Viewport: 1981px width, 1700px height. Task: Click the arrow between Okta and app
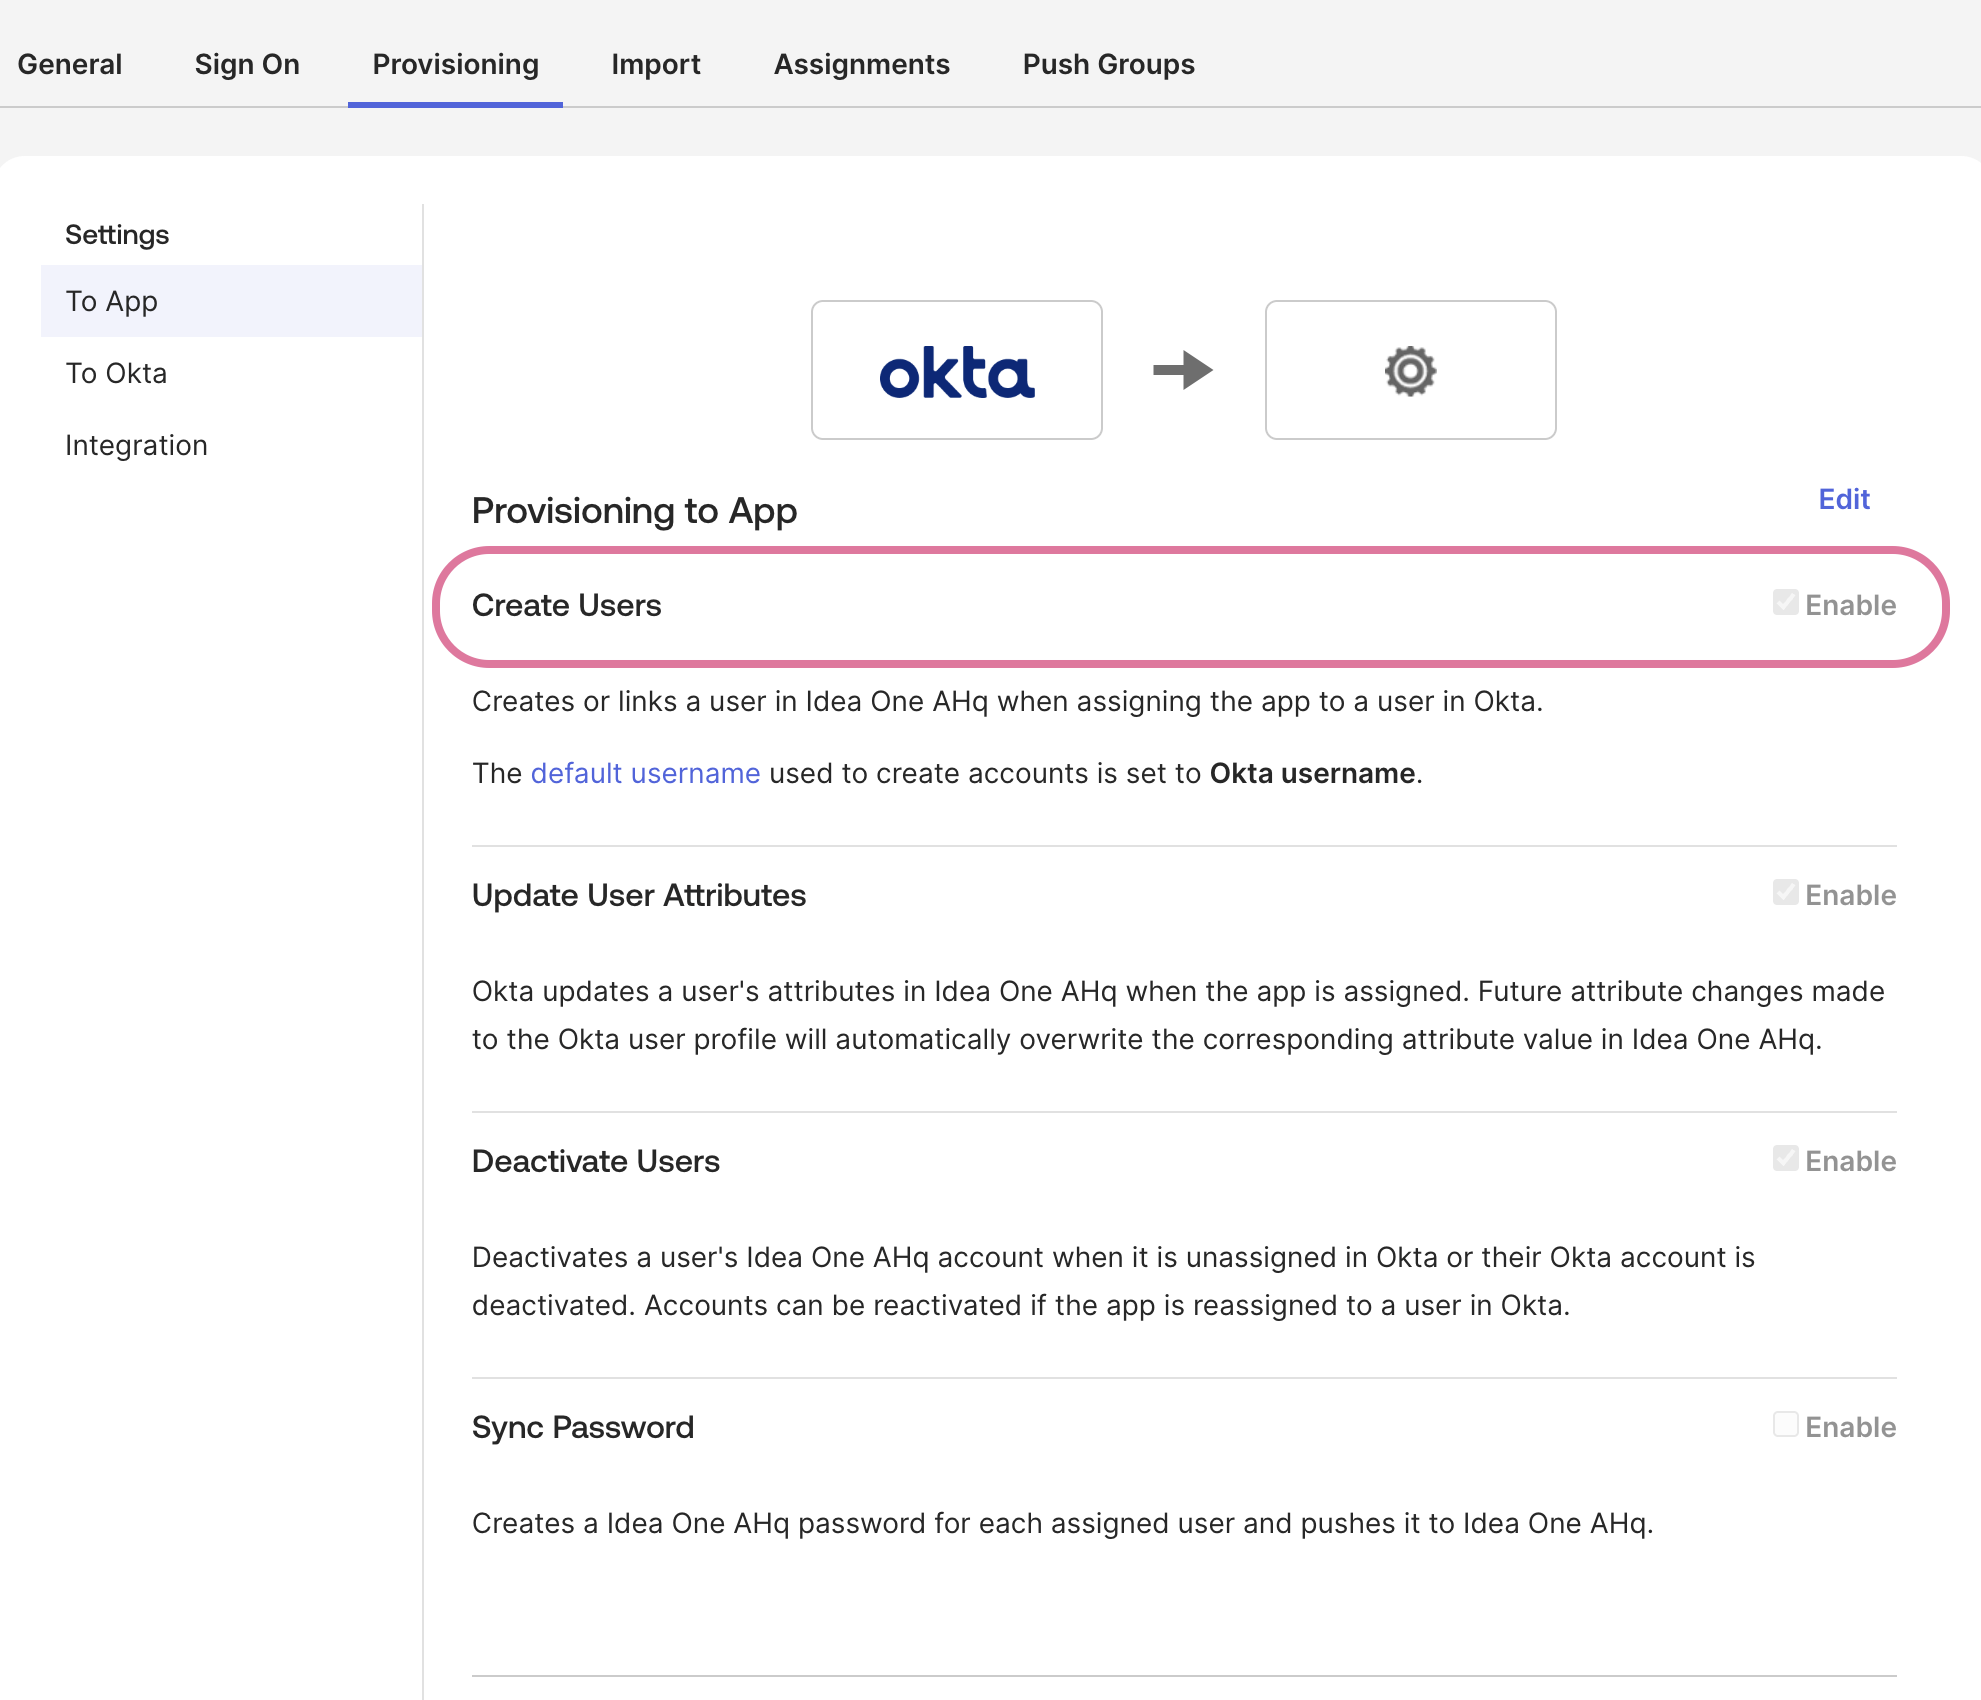(1183, 370)
